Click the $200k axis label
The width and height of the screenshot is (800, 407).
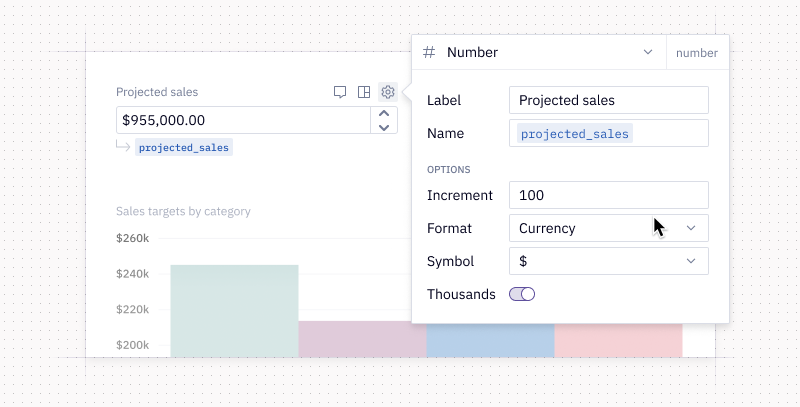[133, 345]
